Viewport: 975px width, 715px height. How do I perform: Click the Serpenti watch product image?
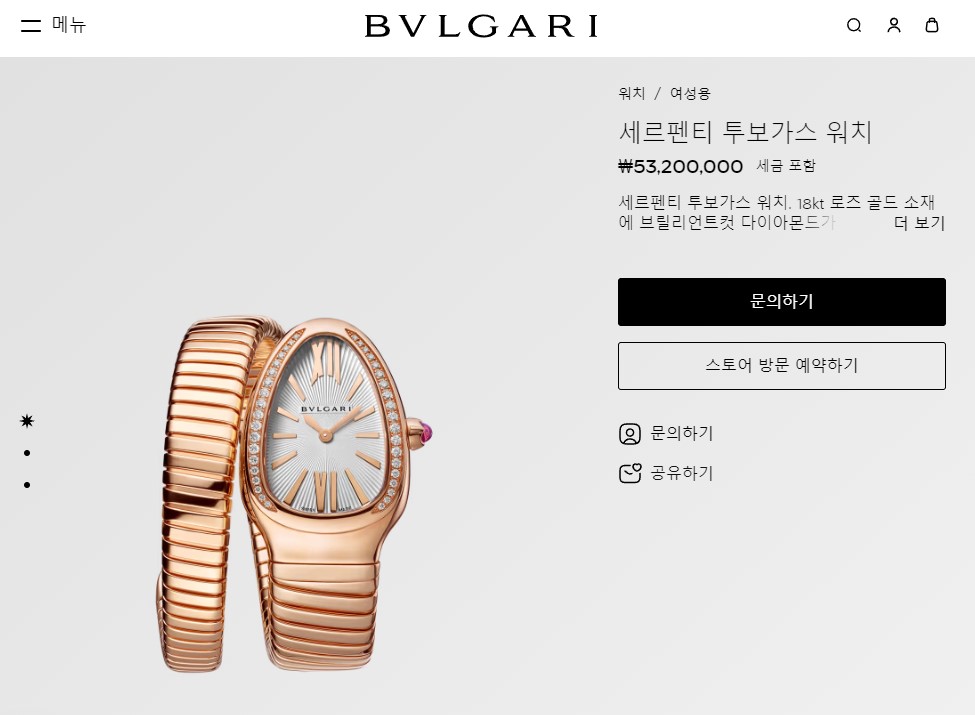pyautogui.click(x=295, y=494)
